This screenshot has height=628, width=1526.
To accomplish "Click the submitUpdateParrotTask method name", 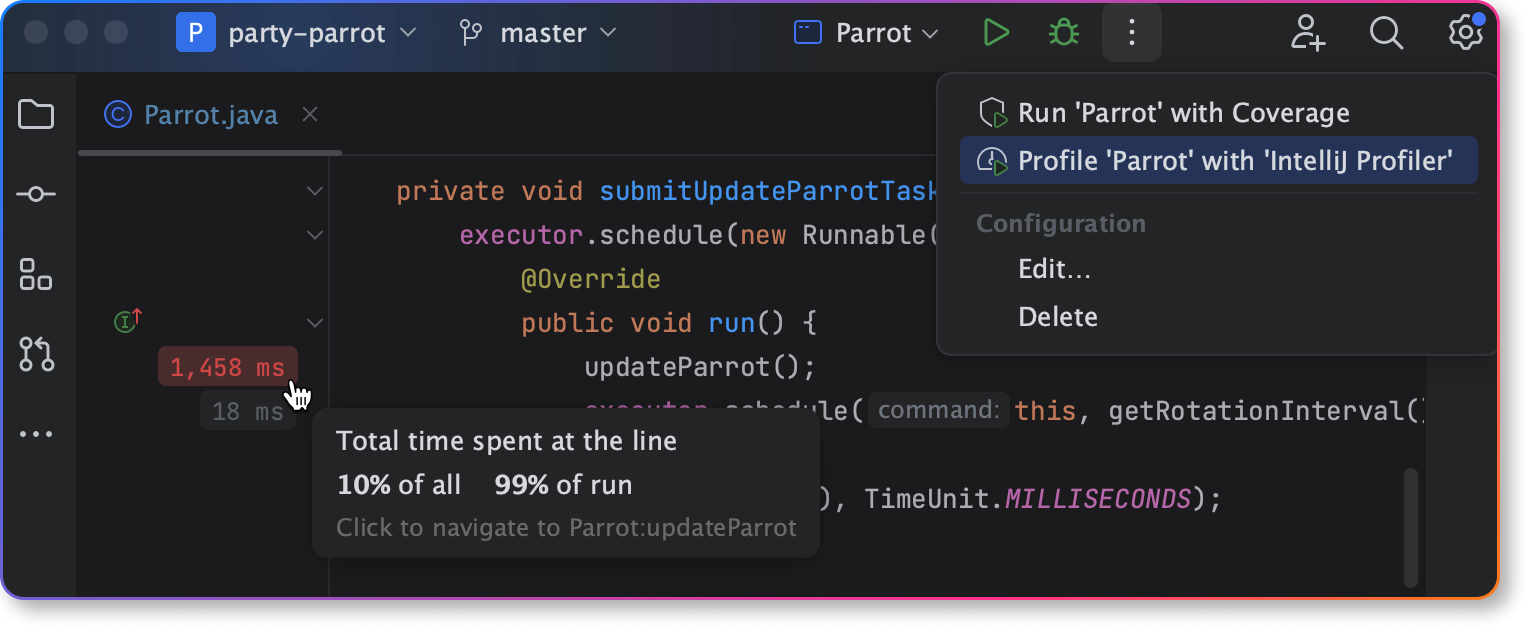I will pos(769,191).
